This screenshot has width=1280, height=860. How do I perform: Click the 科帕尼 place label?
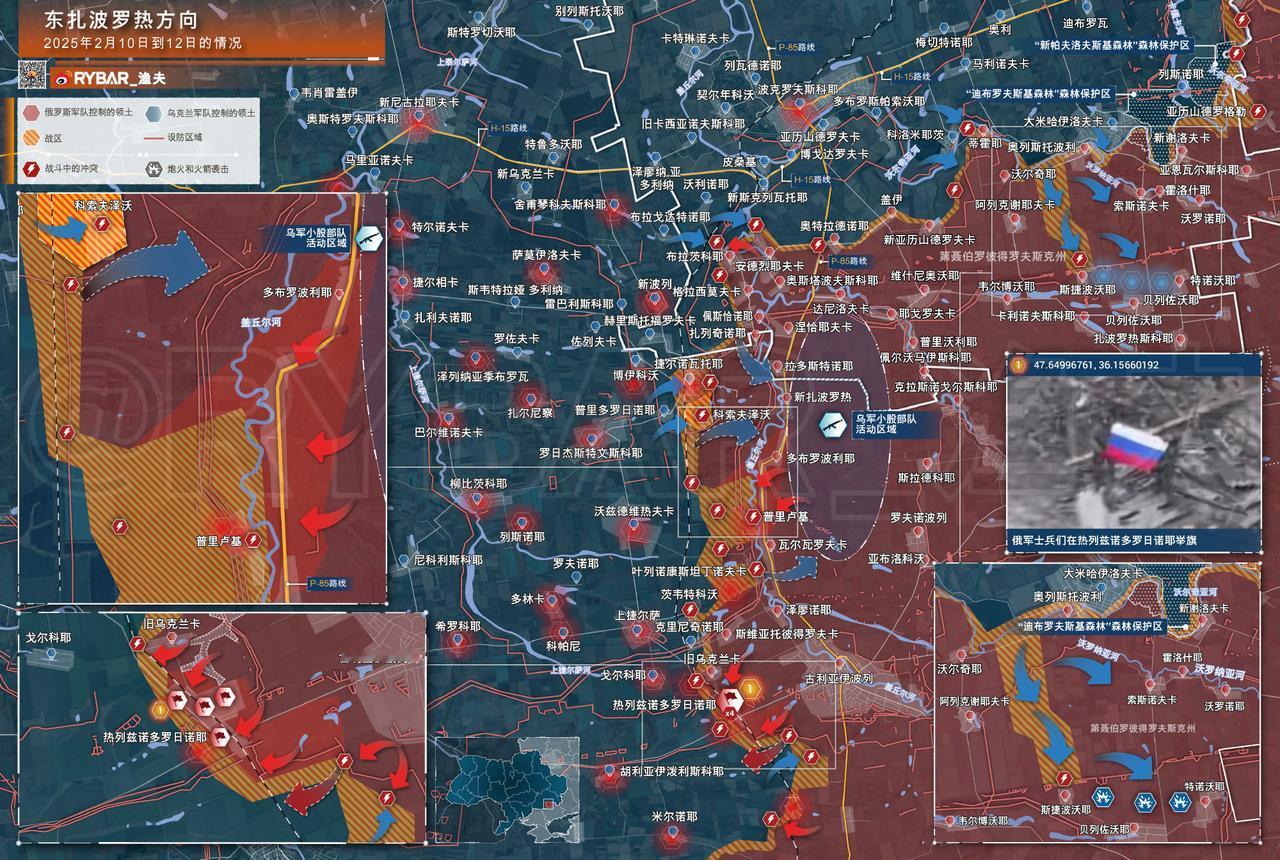click(563, 646)
